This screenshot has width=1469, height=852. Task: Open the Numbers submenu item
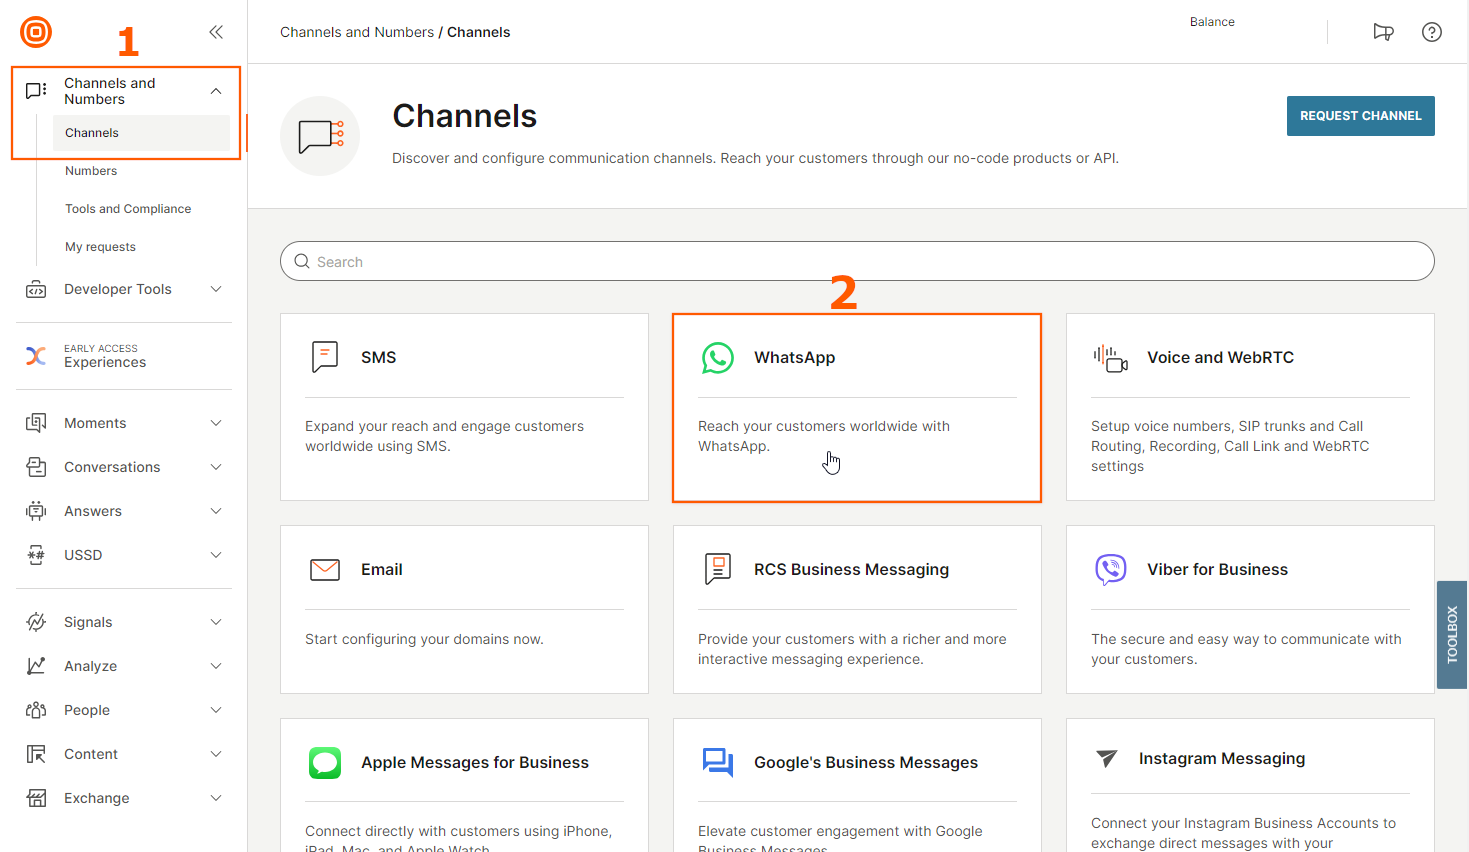91,171
